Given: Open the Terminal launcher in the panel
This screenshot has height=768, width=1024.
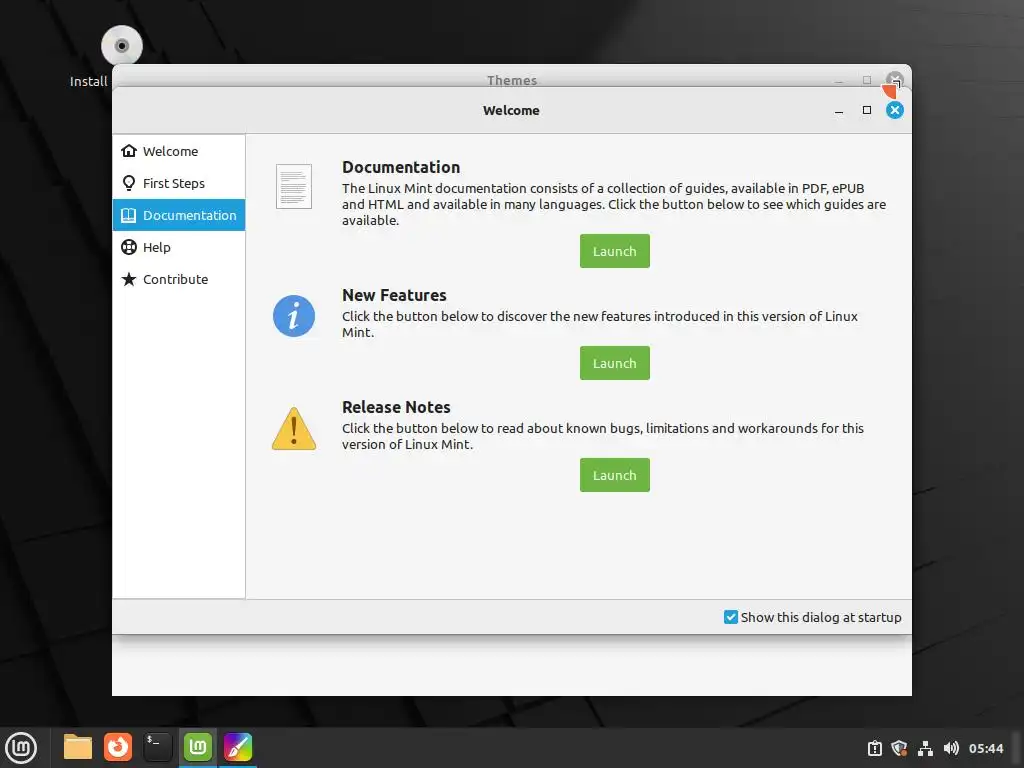Looking at the screenshot, I should (x=157, y=748).
